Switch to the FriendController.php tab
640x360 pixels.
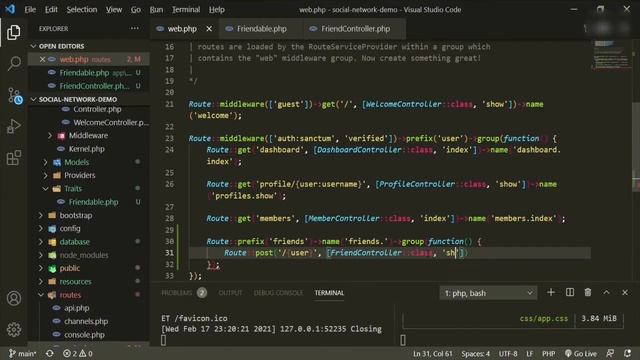[355, 29]
